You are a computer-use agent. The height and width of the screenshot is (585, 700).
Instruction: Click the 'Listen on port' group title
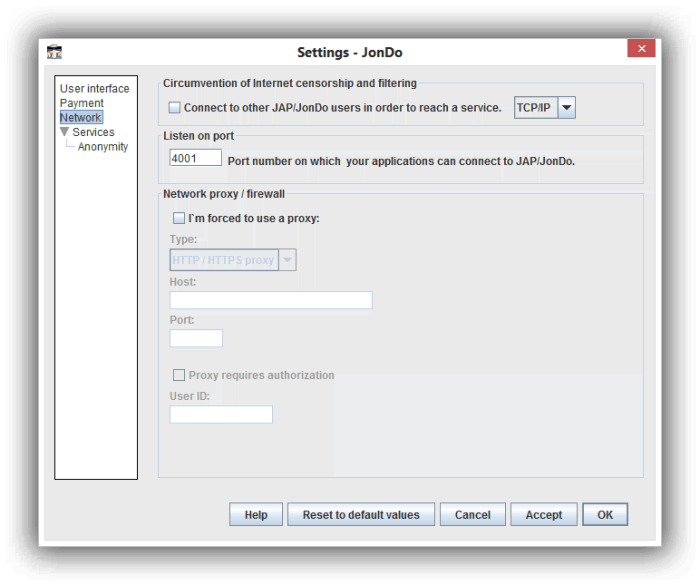(199, 136)
